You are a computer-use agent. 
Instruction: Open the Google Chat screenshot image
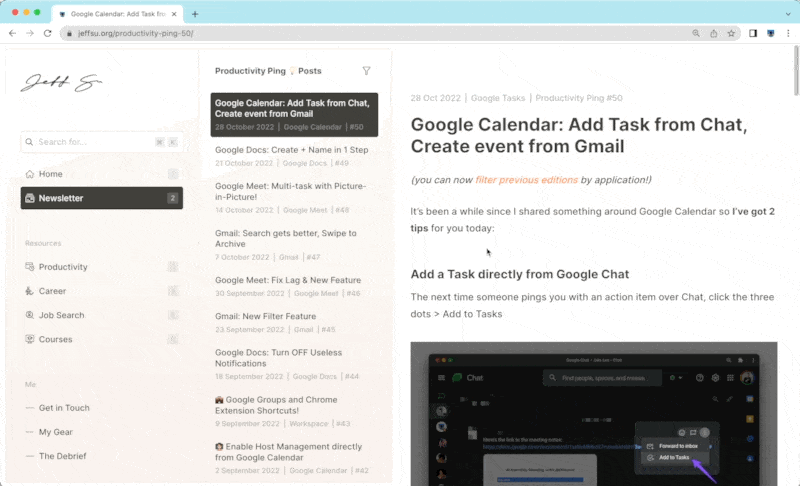coord(594,414)
